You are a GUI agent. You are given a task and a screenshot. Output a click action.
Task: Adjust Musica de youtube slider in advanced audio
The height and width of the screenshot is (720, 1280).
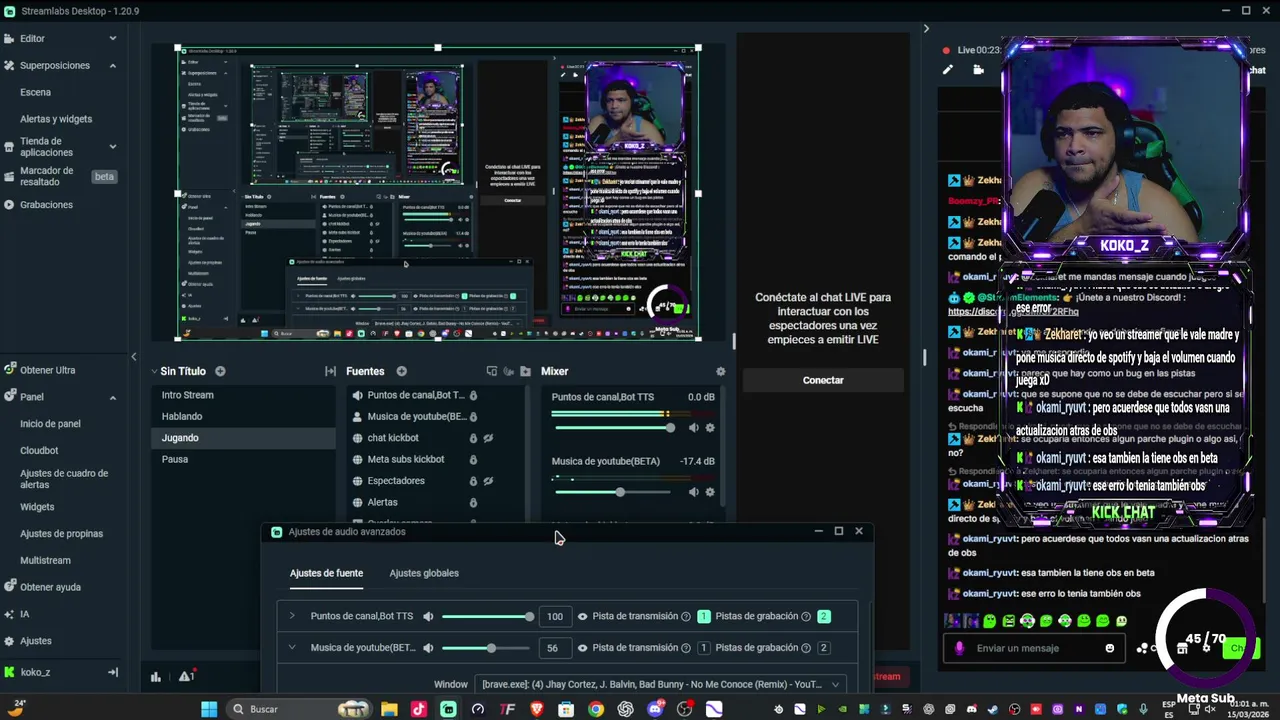click(x=487, y=648)
